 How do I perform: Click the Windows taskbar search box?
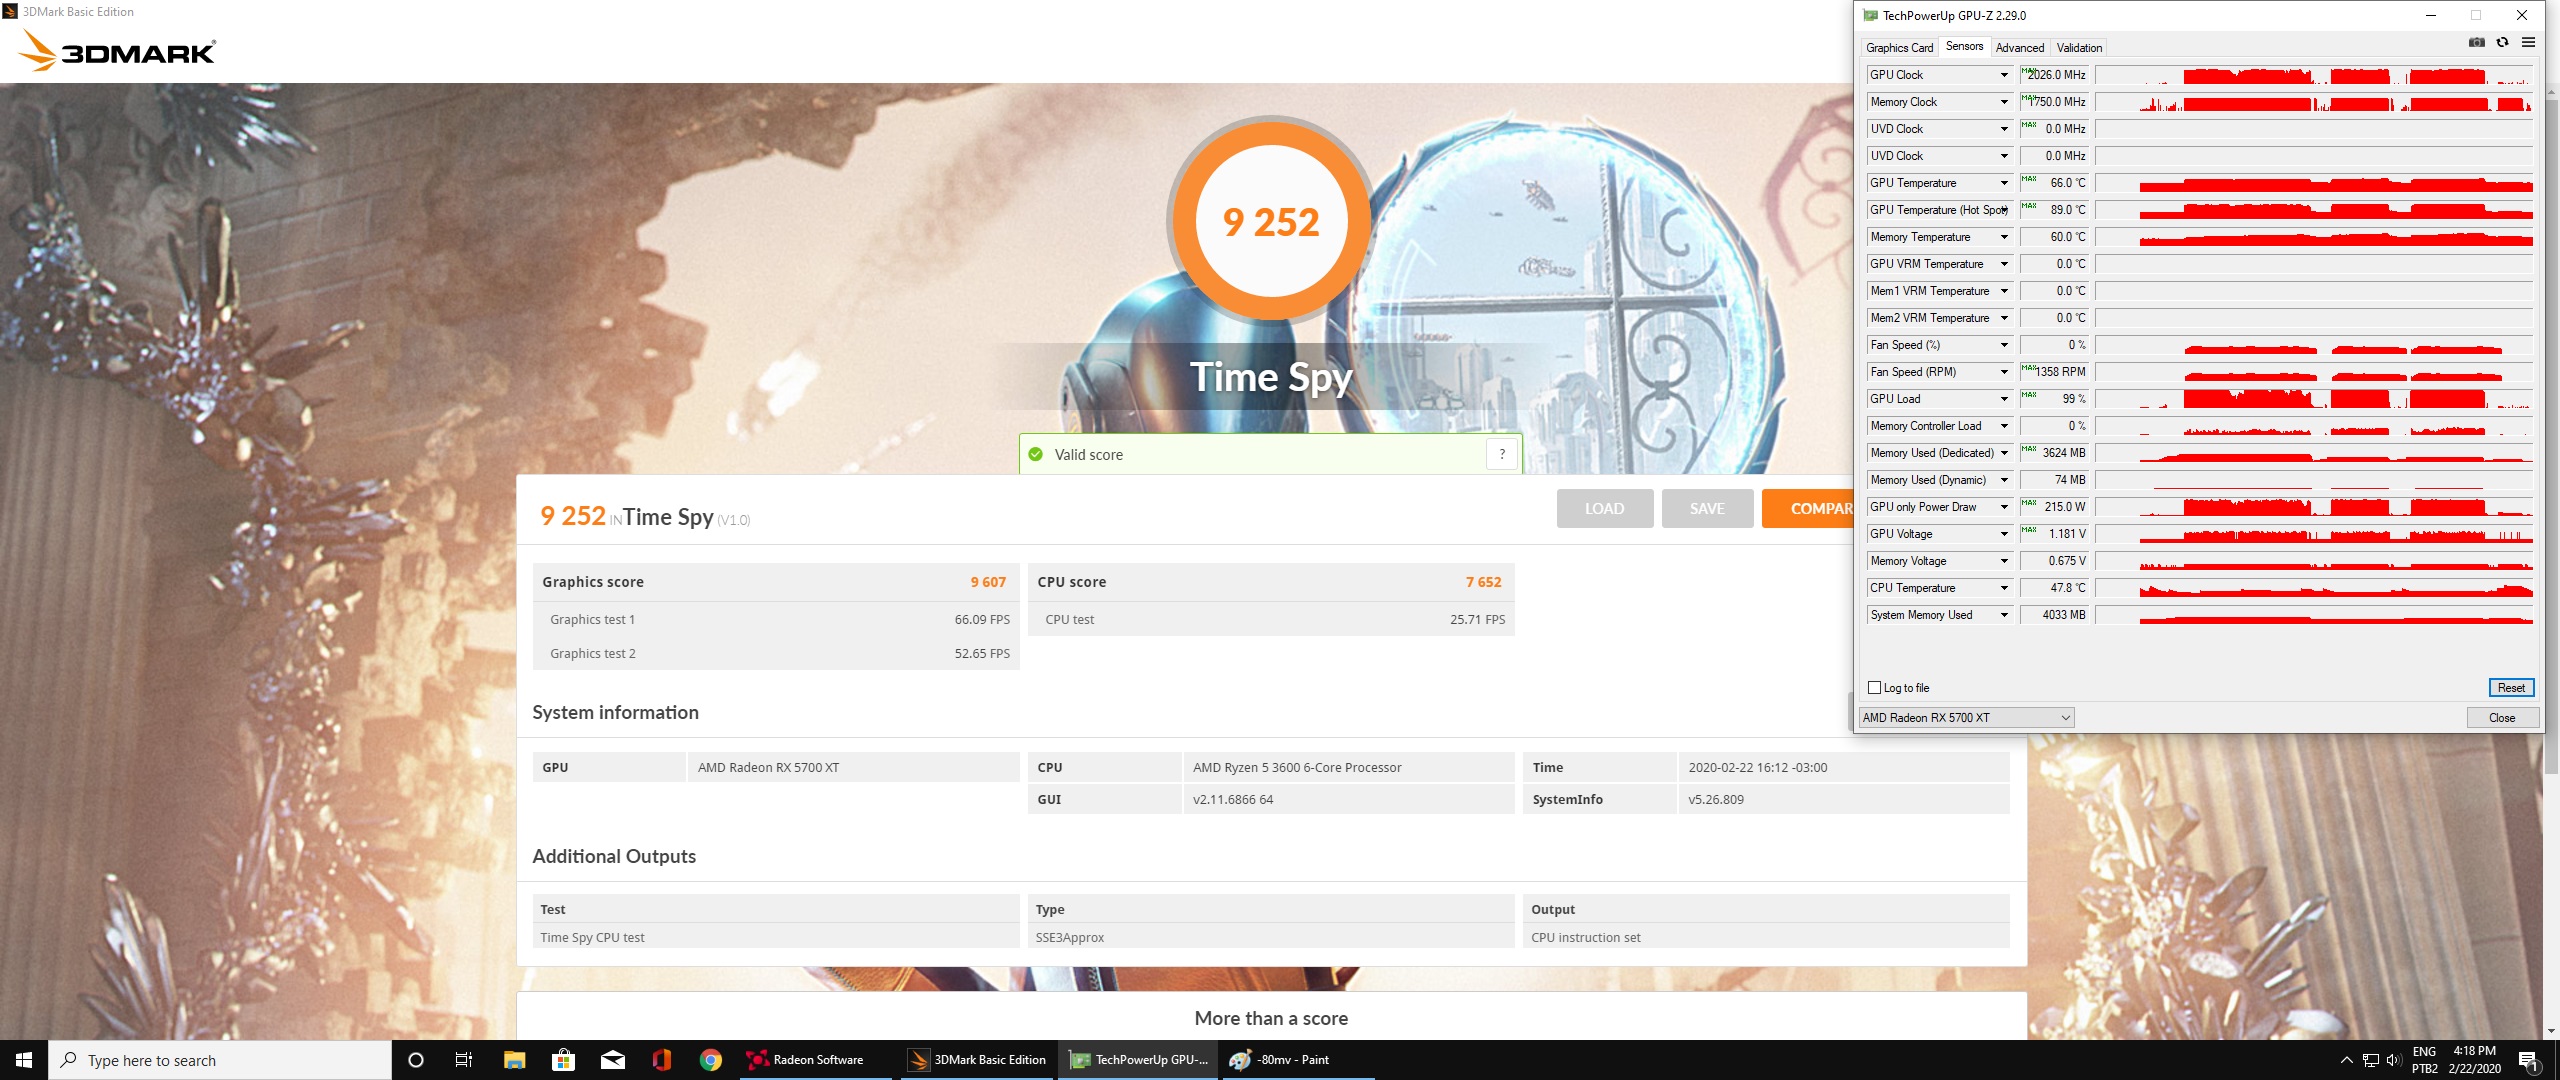tap(220, 1060)
